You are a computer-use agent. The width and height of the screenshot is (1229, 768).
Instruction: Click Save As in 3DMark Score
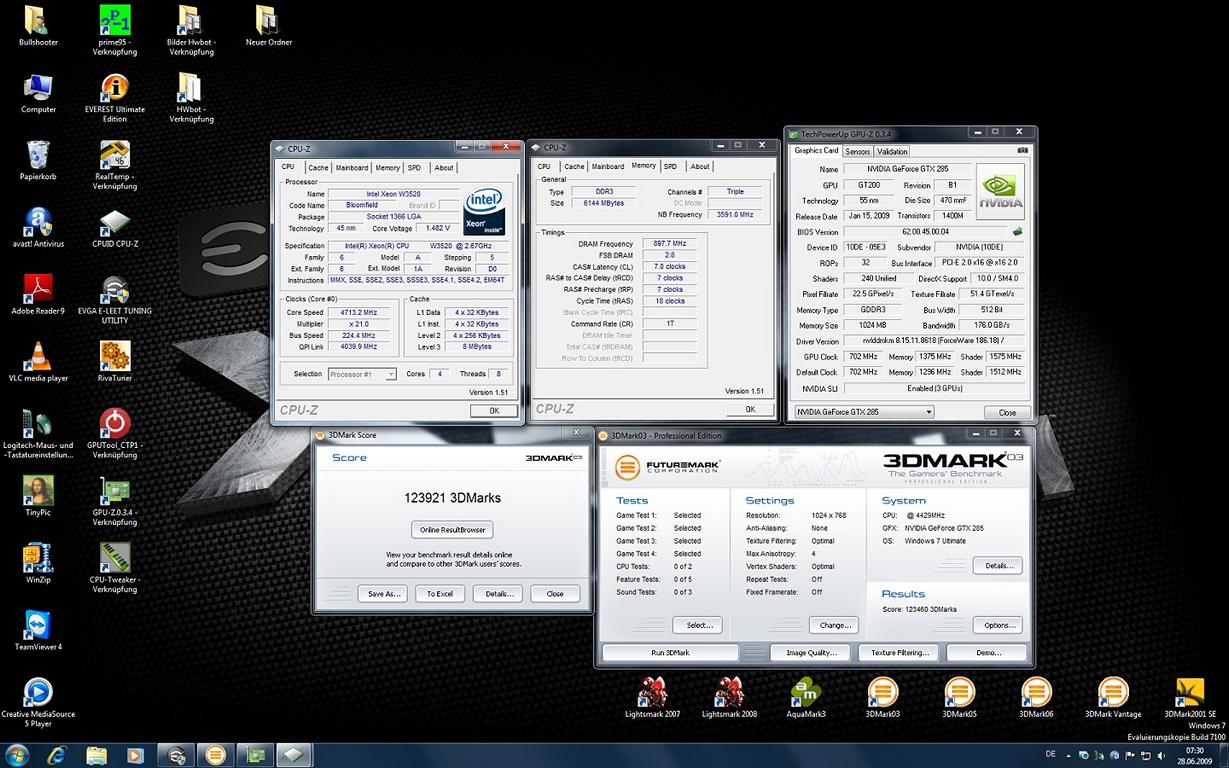click(x=383, y=593)
